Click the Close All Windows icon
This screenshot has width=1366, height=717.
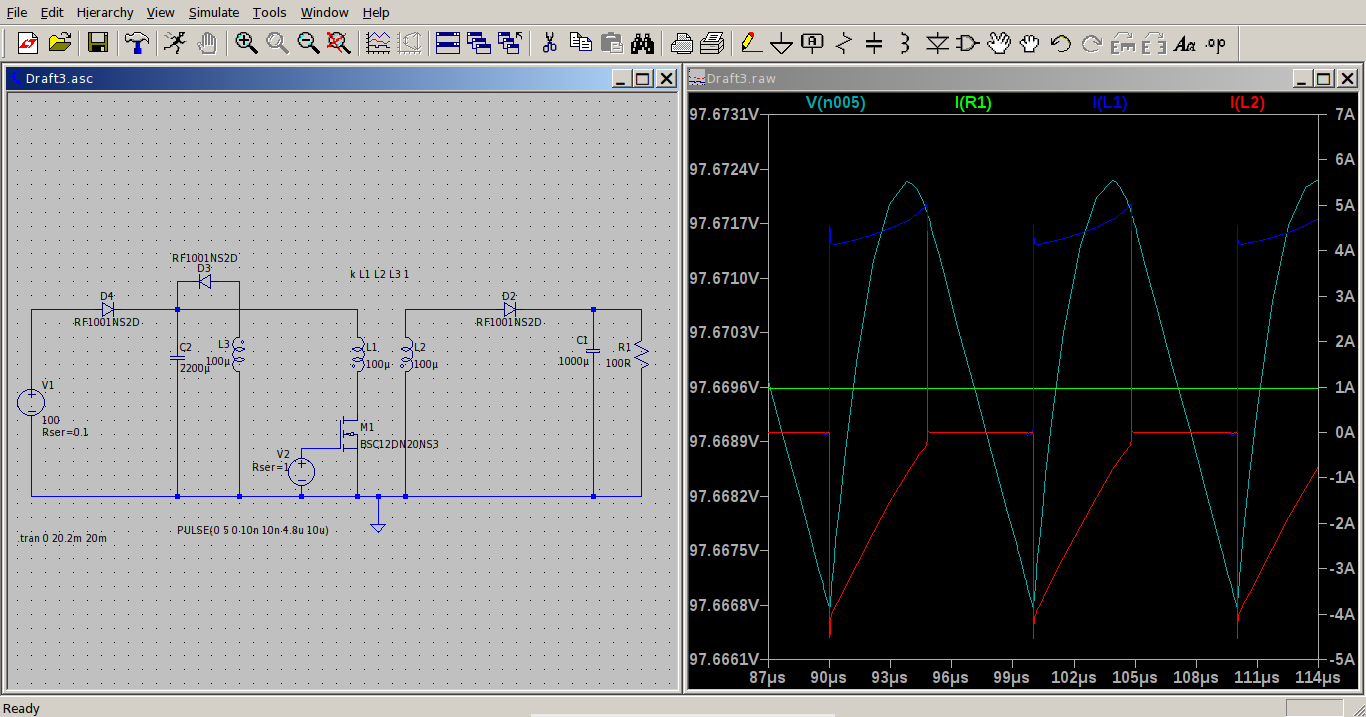510,42
